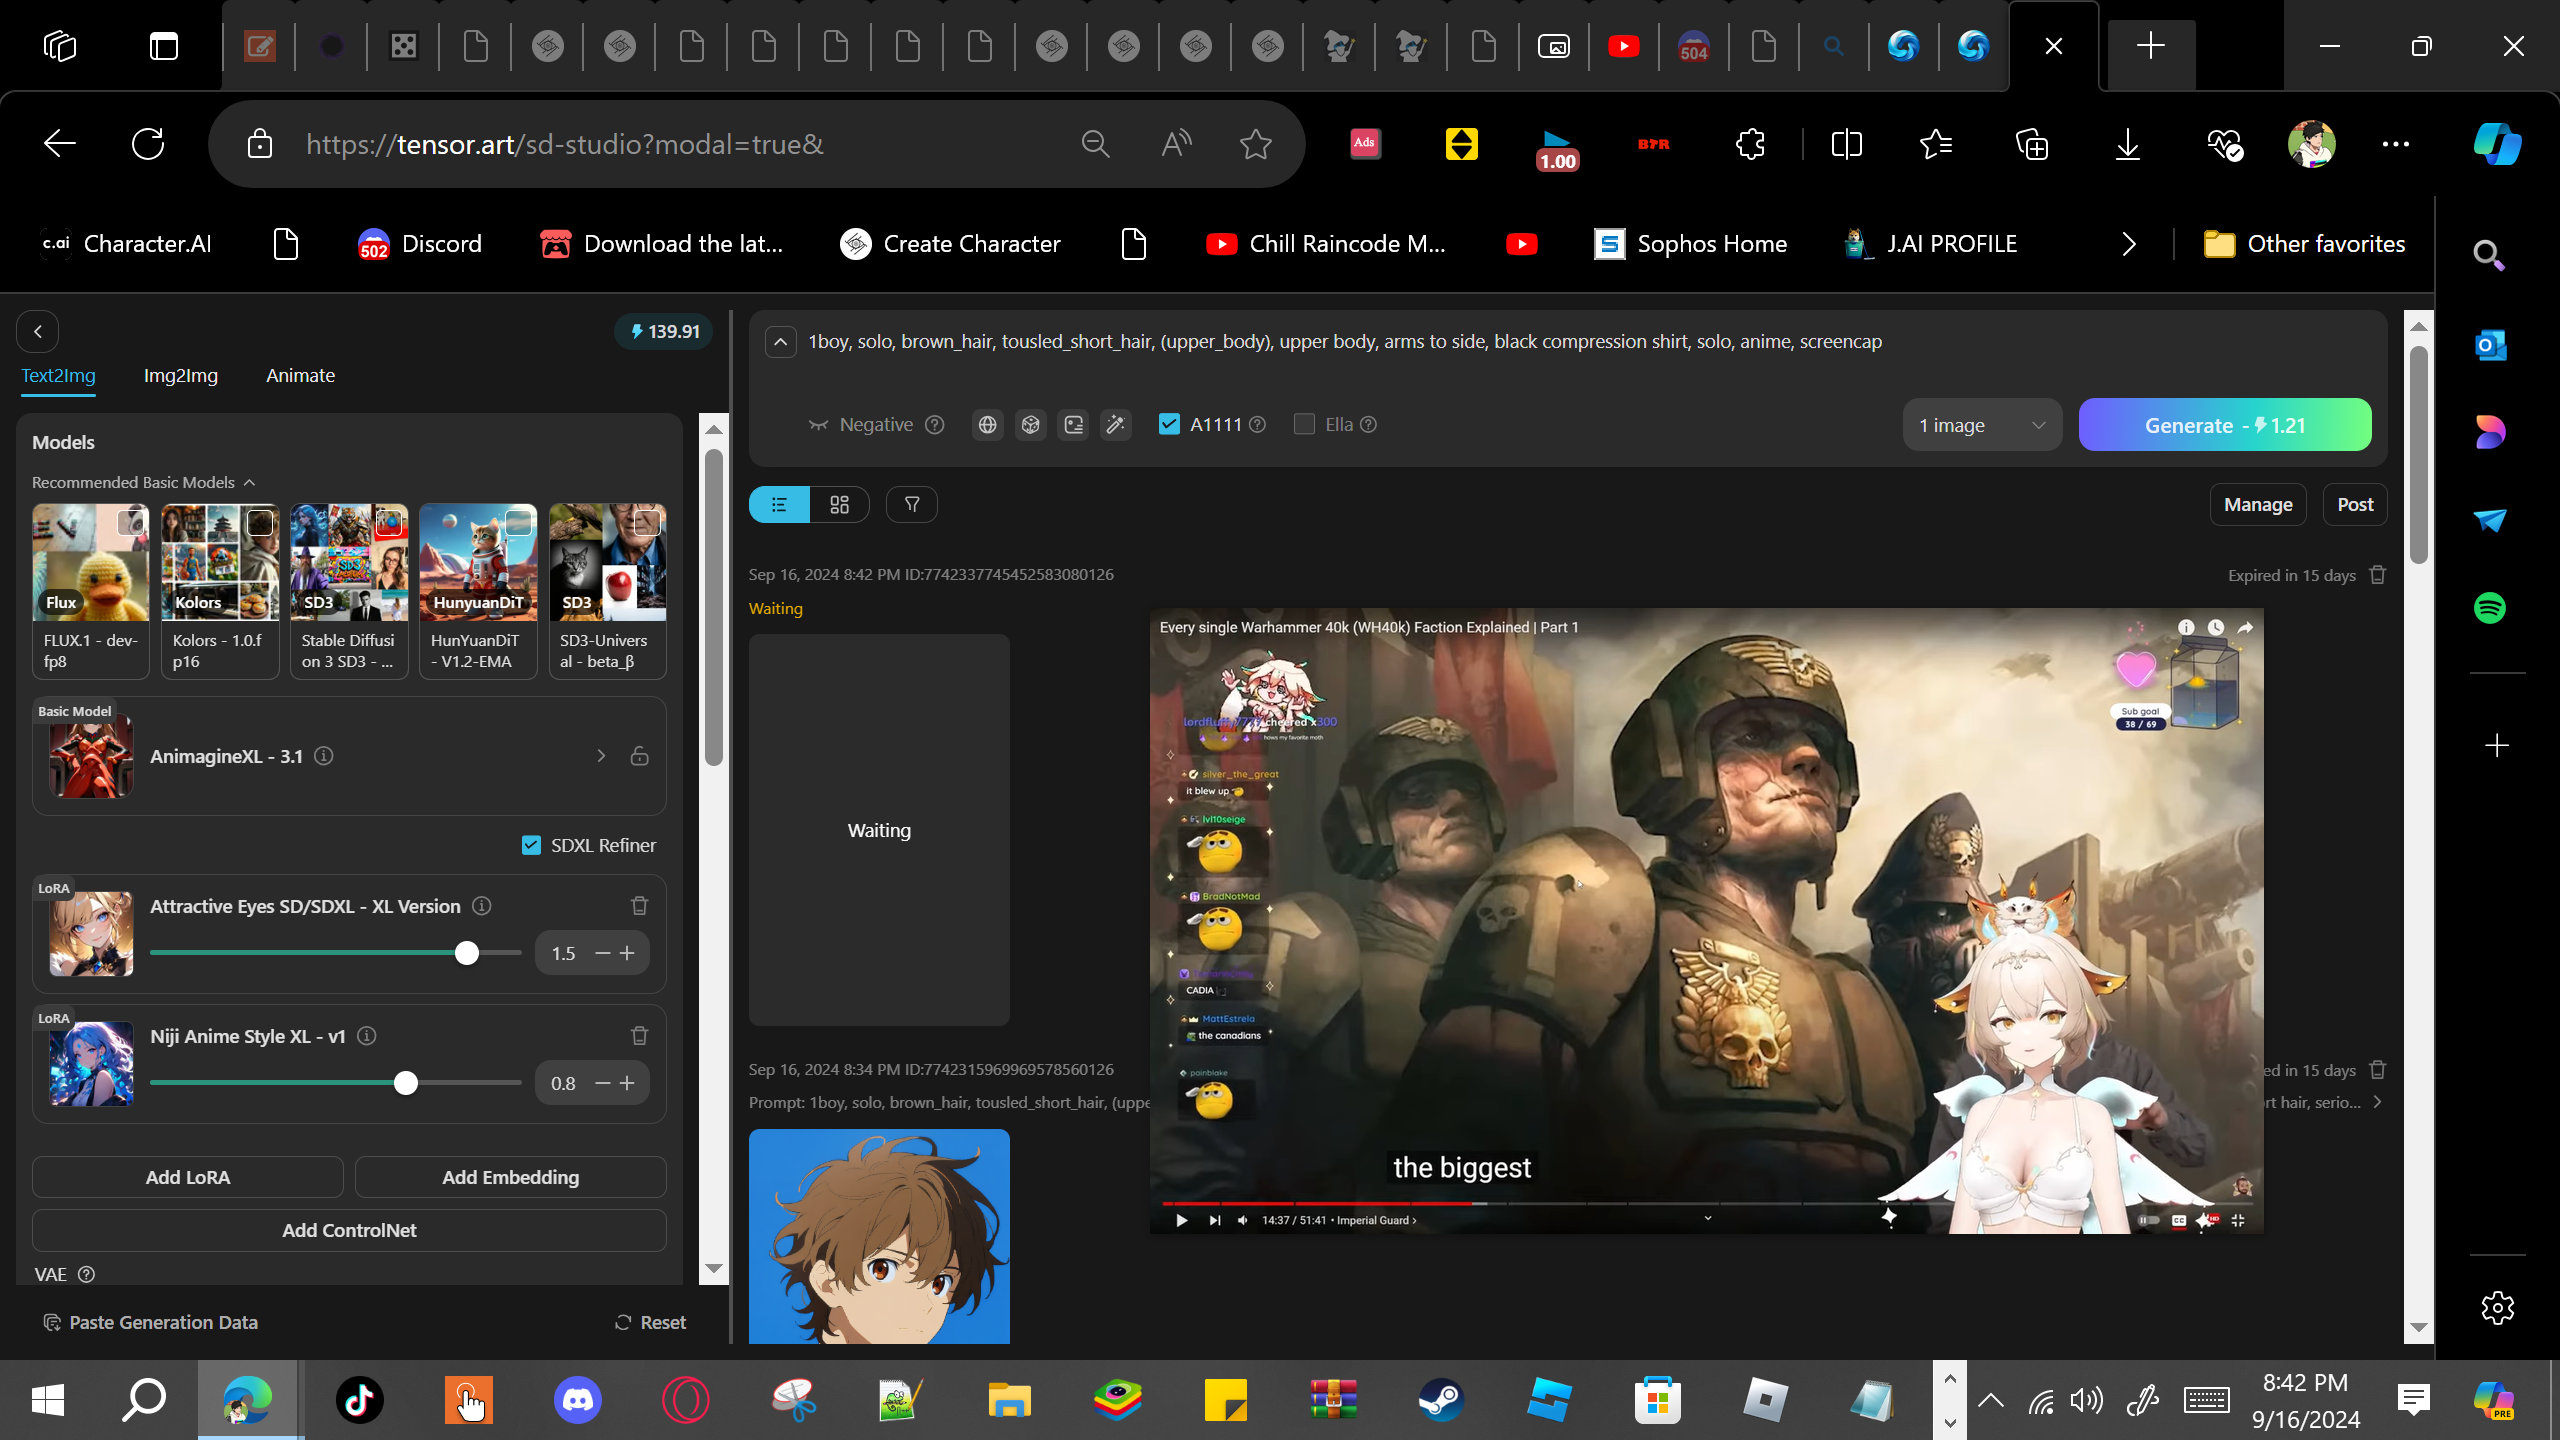Viewport: 2560px width, 1440px height.
Task: Show hidden system tray icons
Action: click(x=1991, y=1400)
